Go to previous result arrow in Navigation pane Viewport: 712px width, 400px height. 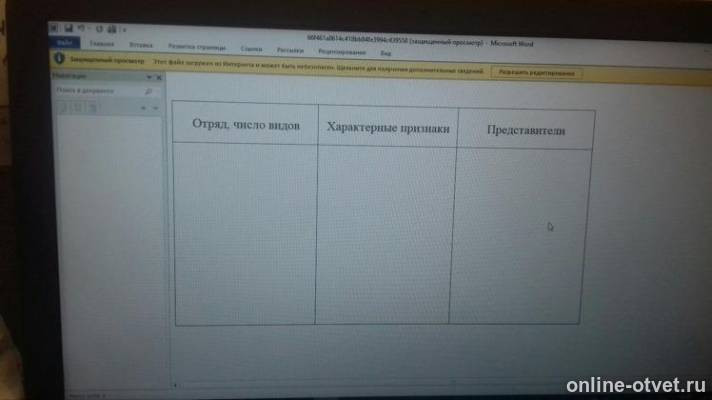coord(143,108)
